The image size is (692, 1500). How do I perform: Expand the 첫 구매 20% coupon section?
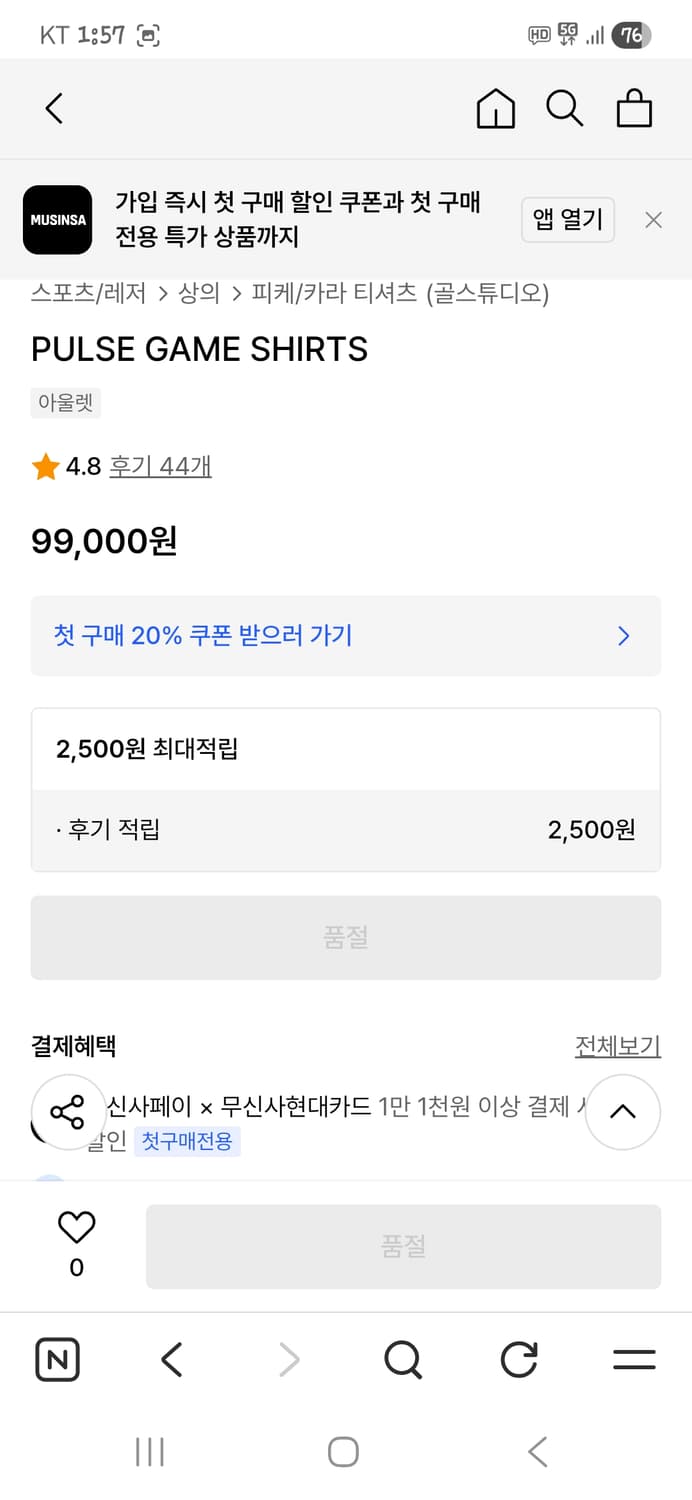coord(346,637)
